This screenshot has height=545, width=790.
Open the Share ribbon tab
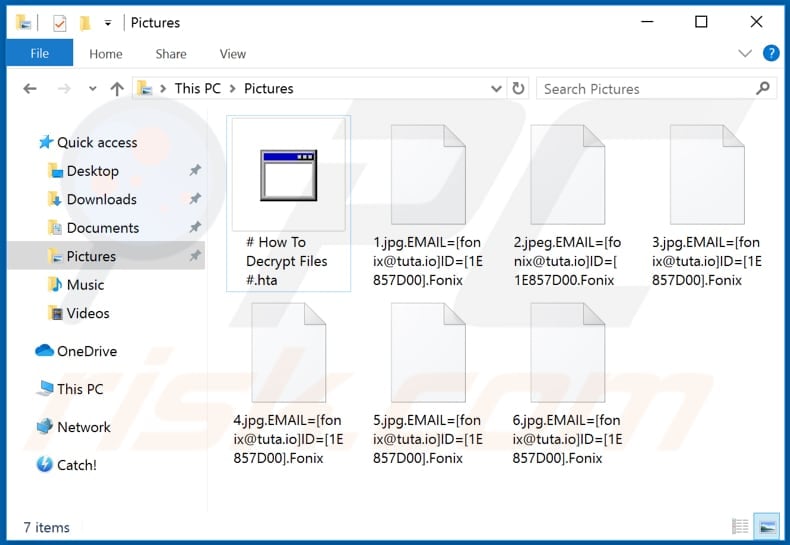coord(171,54)
